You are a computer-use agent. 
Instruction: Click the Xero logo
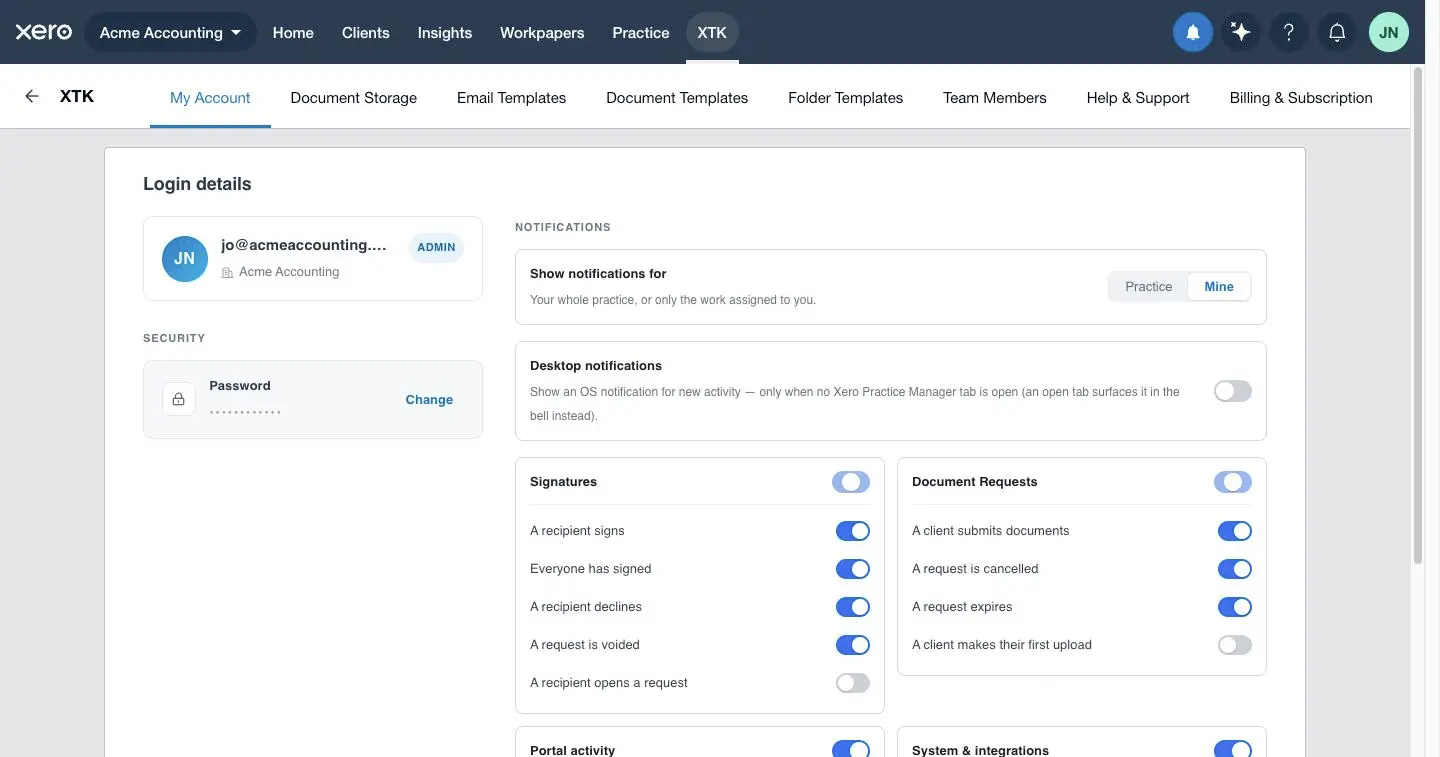[x=44, y=32]
